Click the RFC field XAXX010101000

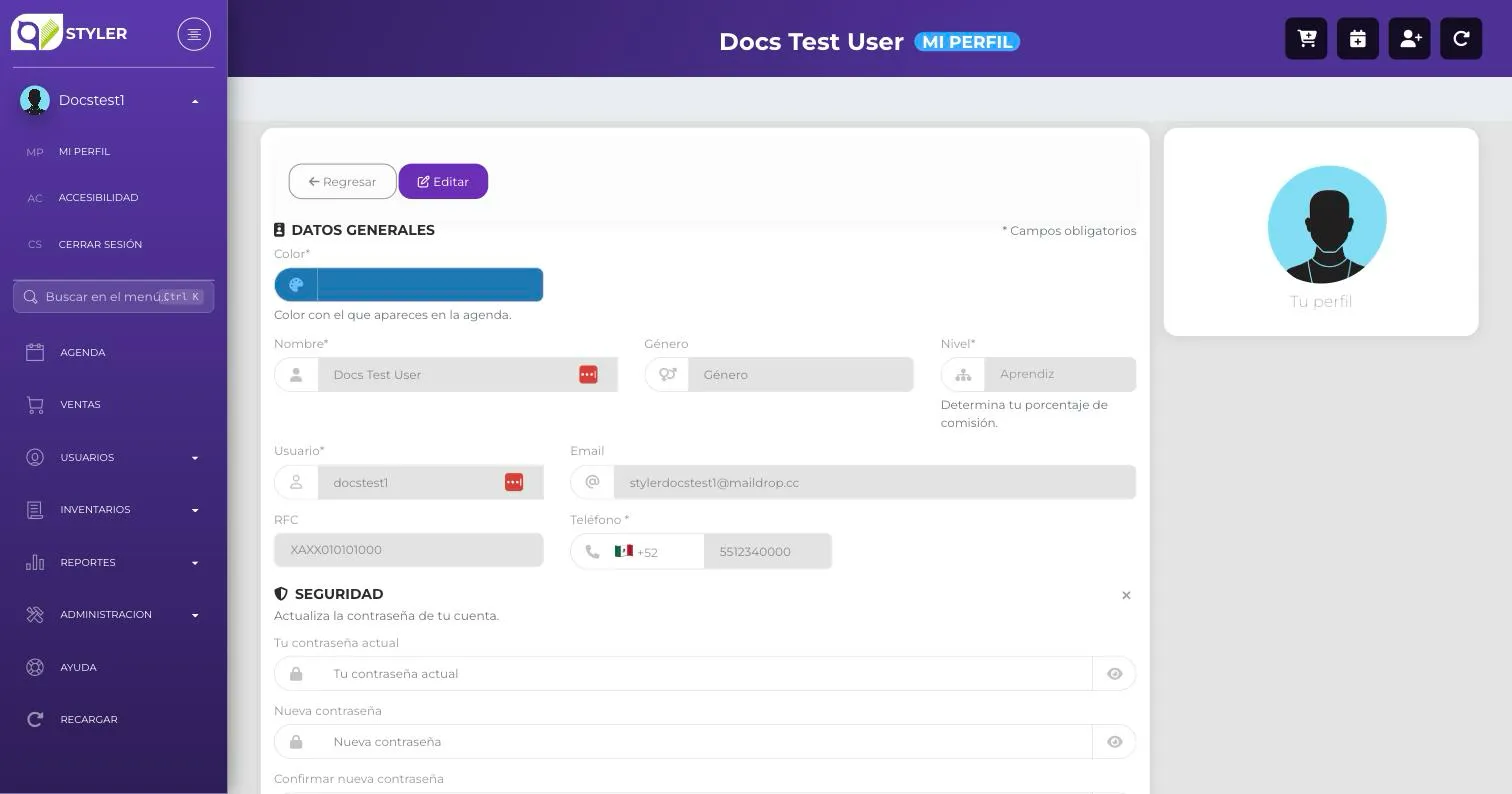(409, 550)
